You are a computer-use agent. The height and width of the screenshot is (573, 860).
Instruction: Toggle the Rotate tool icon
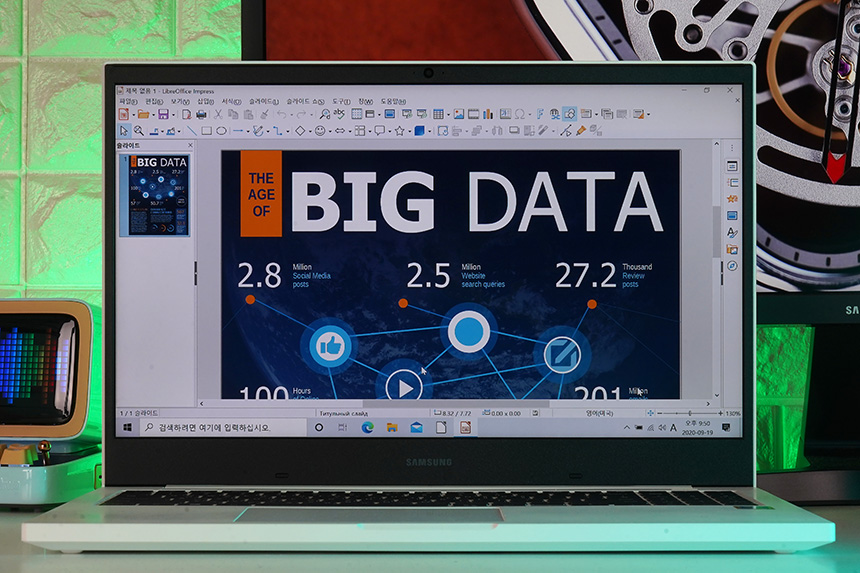tap(443, 131)
